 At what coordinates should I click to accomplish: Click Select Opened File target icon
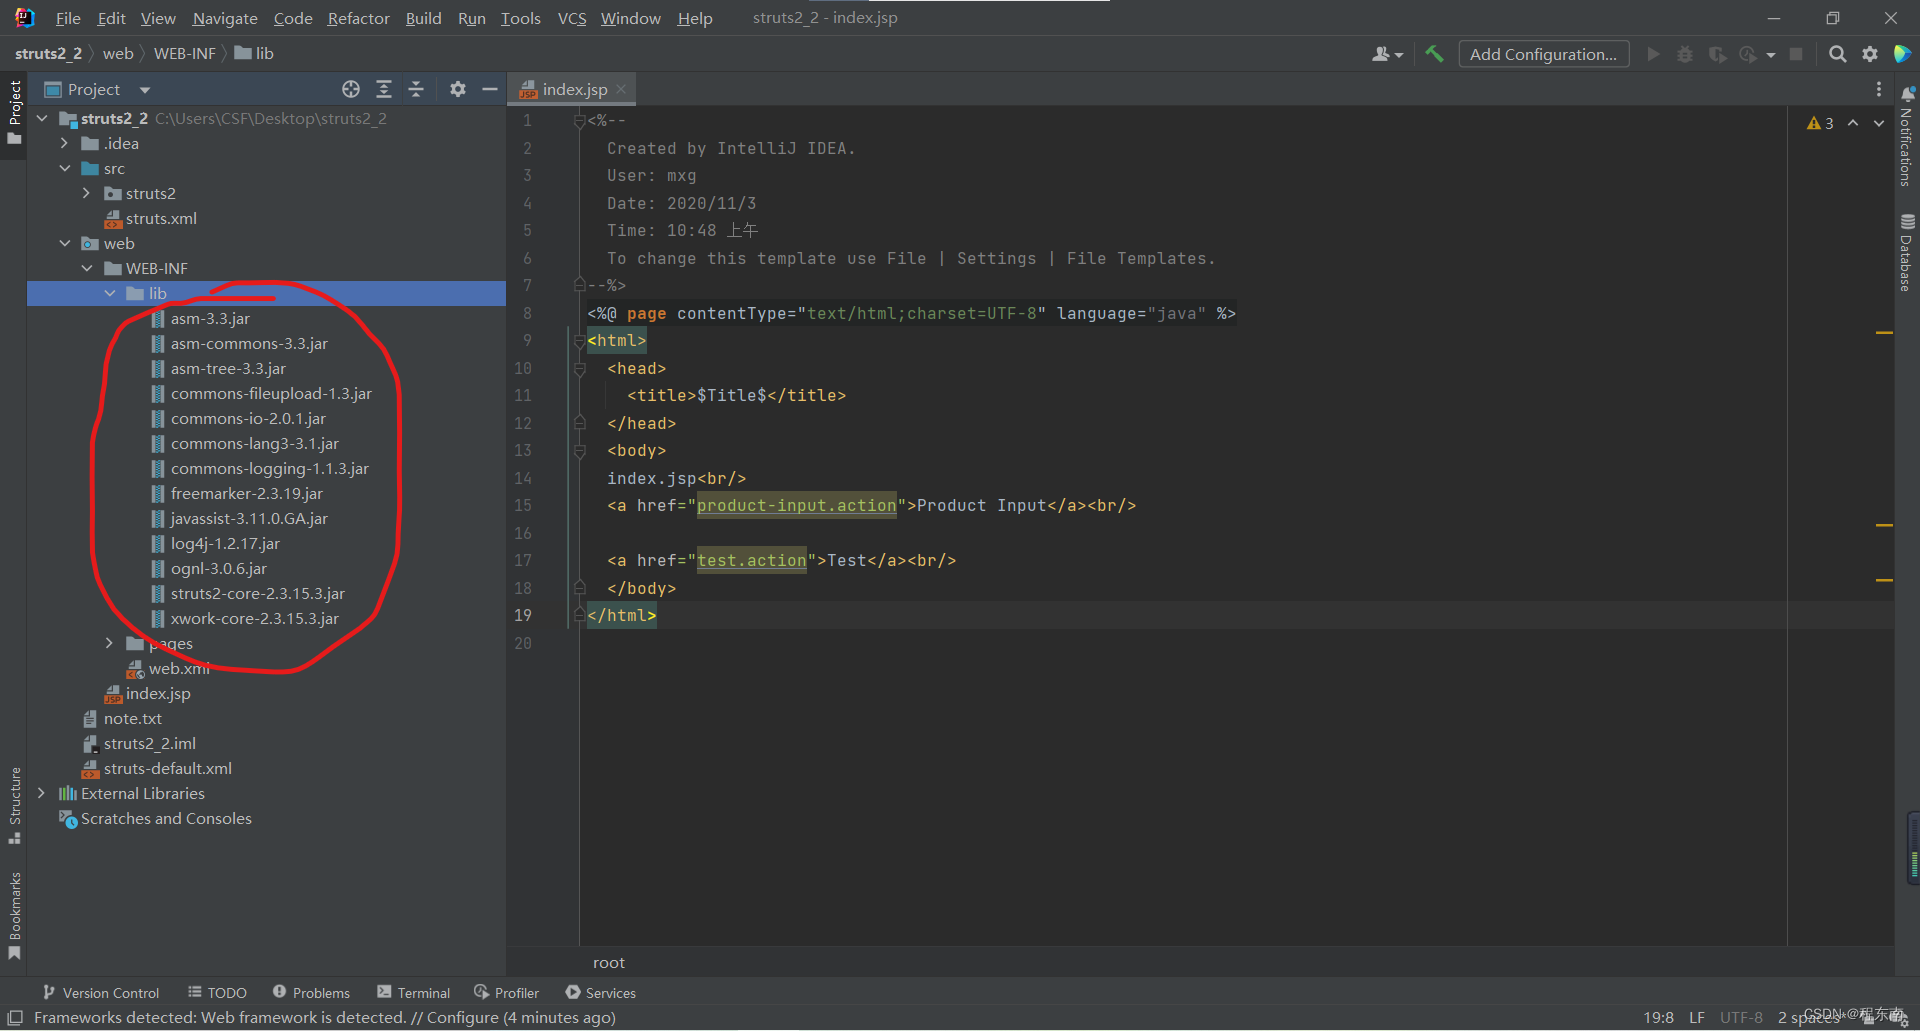(x=351, y=89)
